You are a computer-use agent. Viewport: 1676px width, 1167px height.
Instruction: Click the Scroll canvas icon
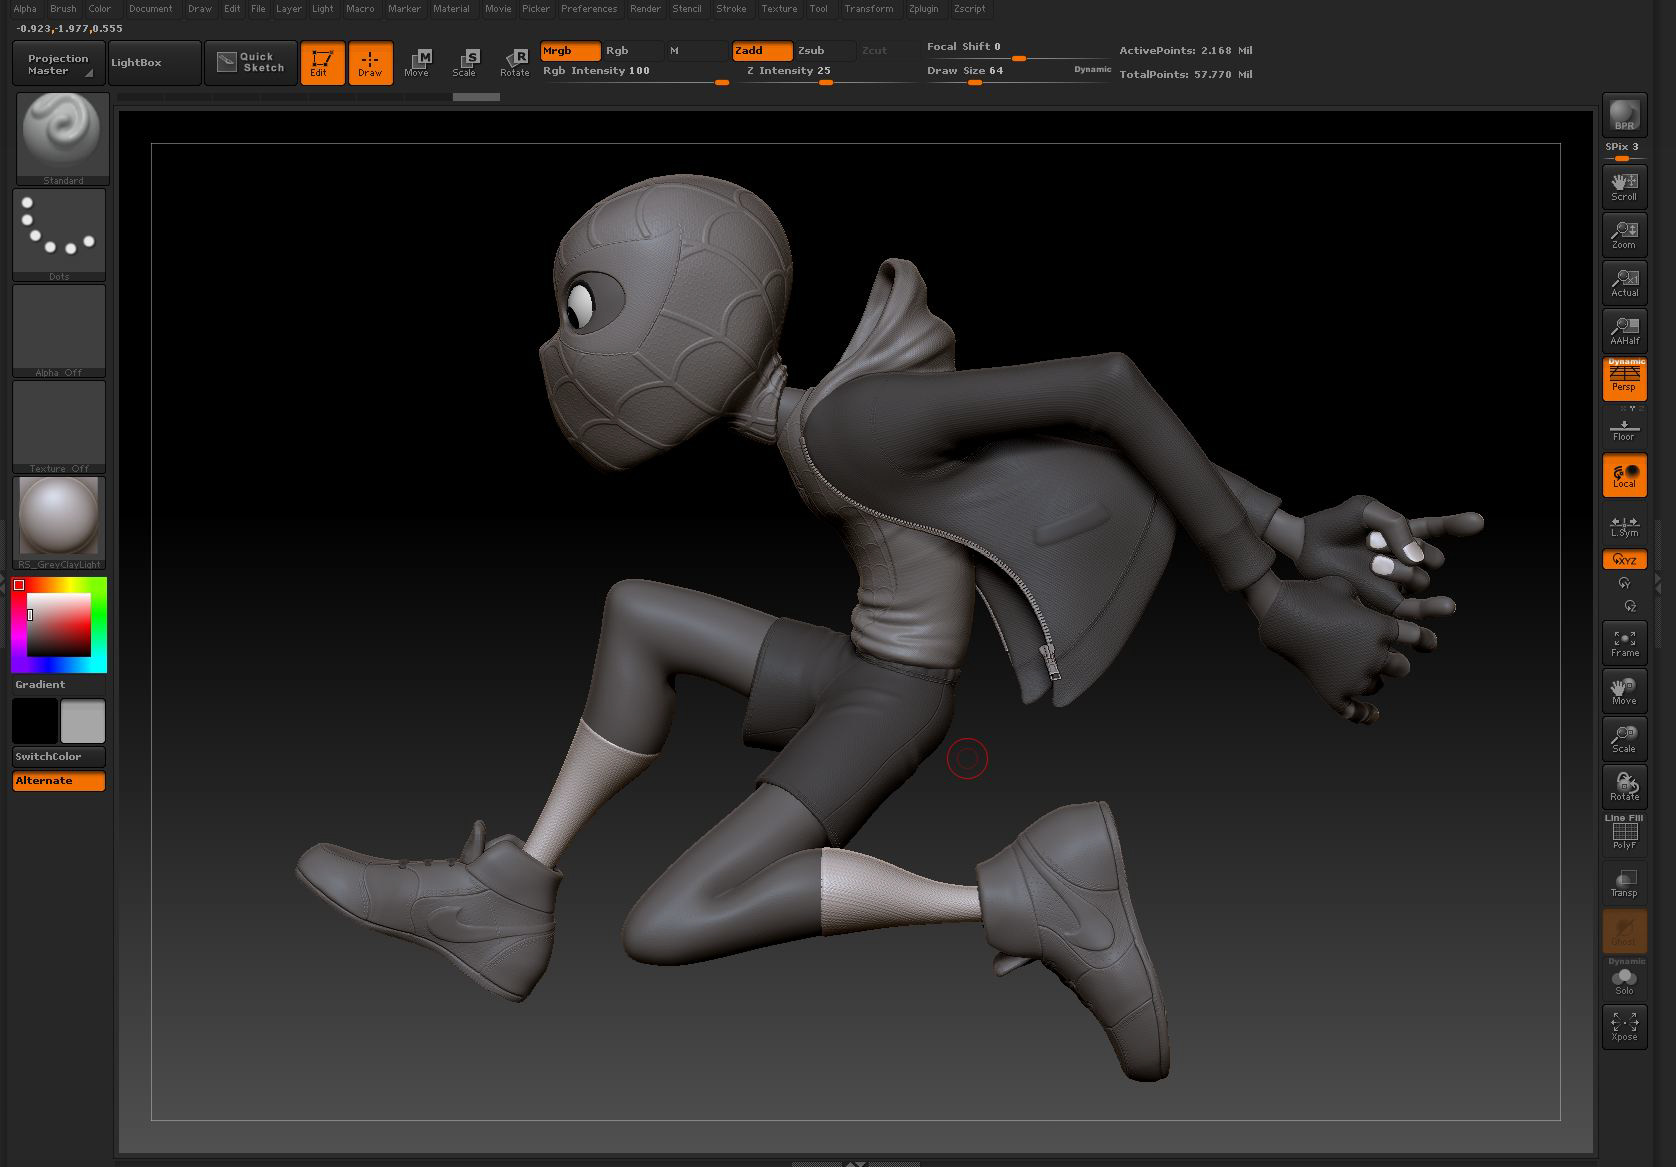(x=1624, y=186)
